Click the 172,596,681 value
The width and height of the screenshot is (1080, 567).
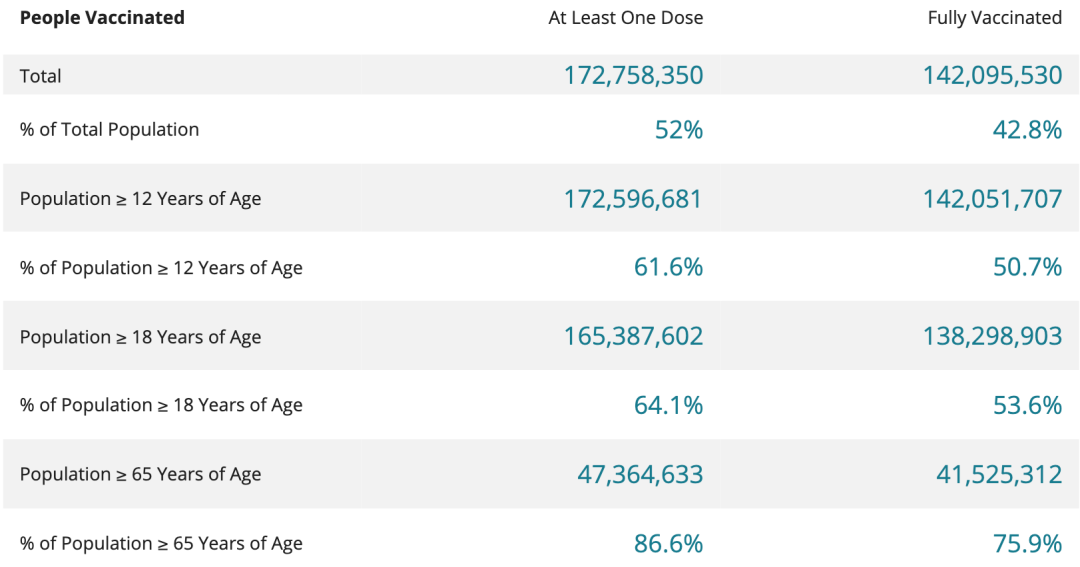point(633,199)
